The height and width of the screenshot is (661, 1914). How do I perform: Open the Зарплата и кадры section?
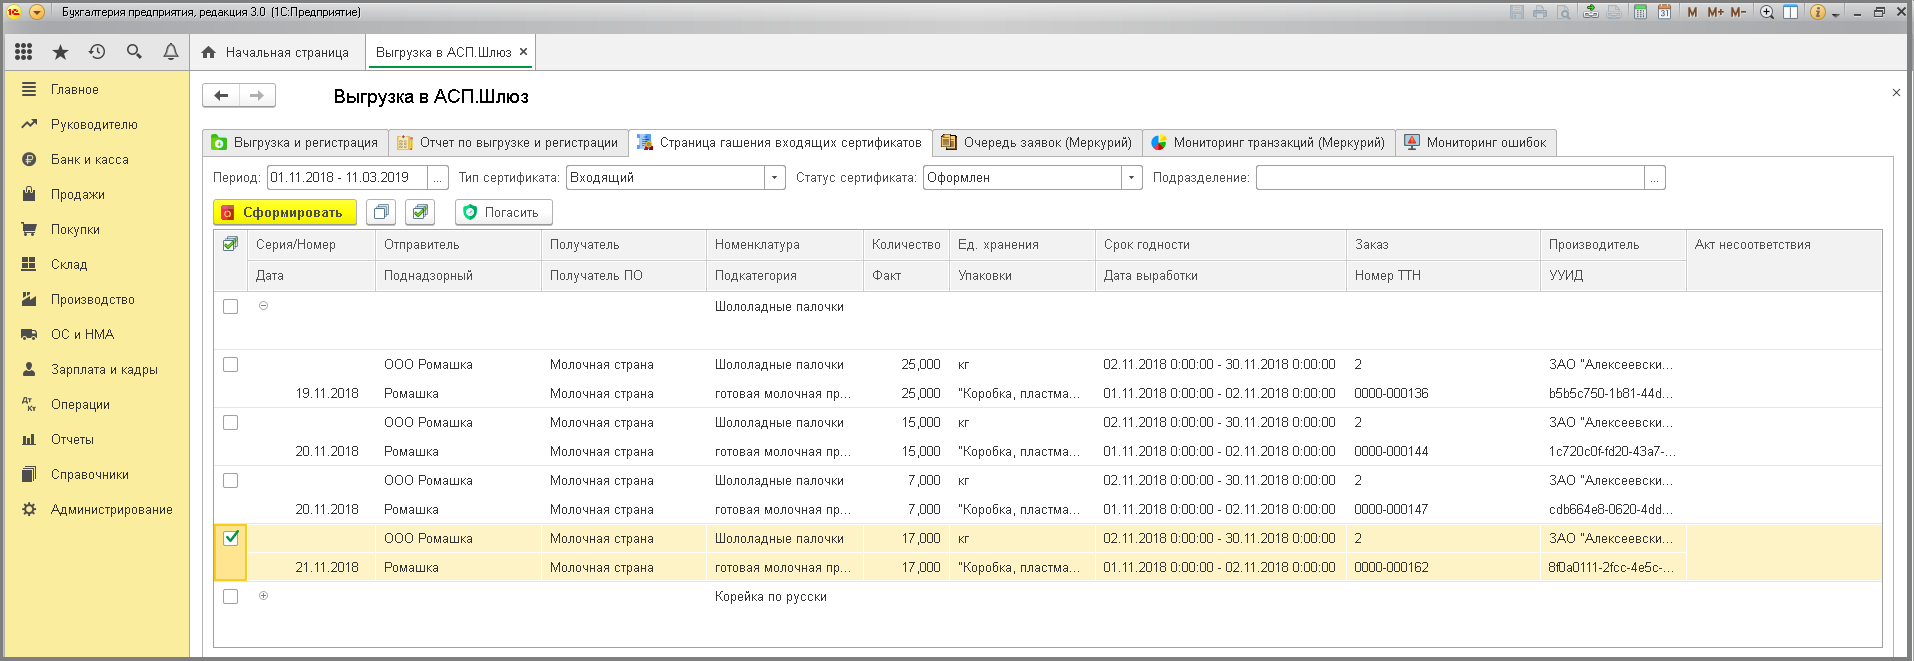click(x=96, y=369)
